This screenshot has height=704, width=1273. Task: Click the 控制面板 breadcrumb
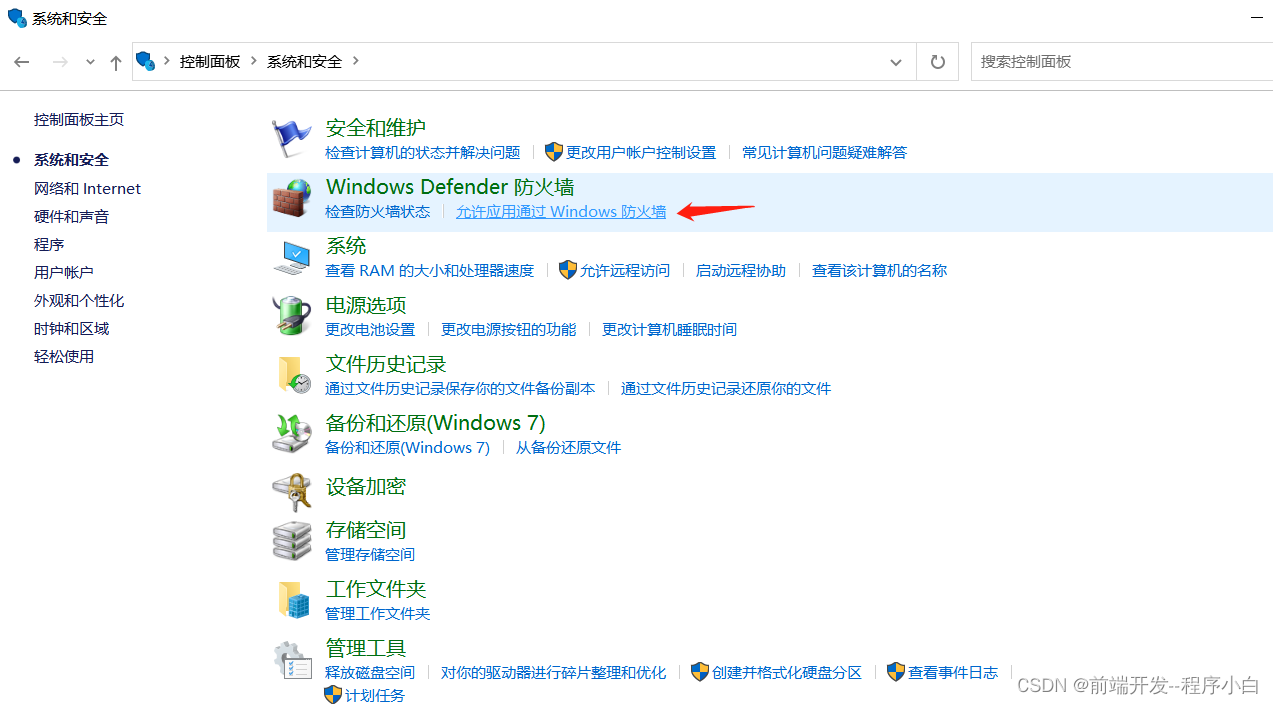tap(210, 61)
